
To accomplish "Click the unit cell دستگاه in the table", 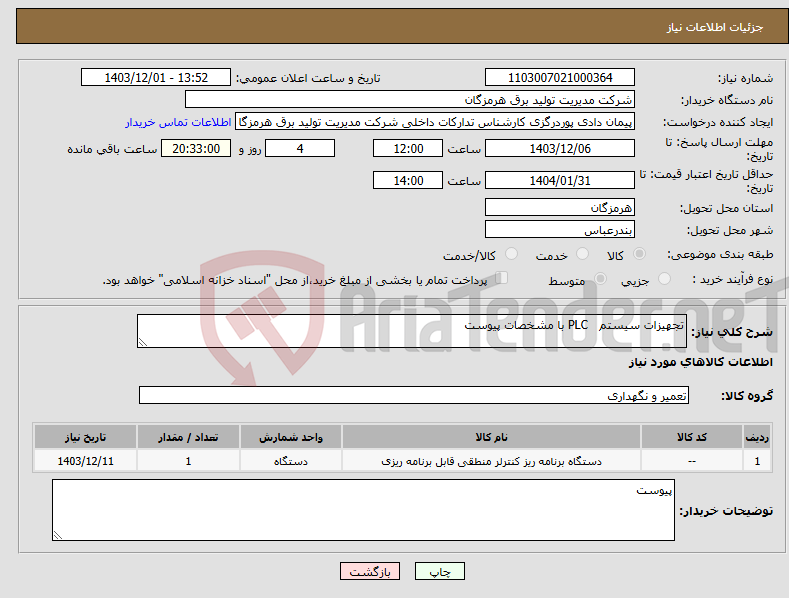I will (291, 461).
